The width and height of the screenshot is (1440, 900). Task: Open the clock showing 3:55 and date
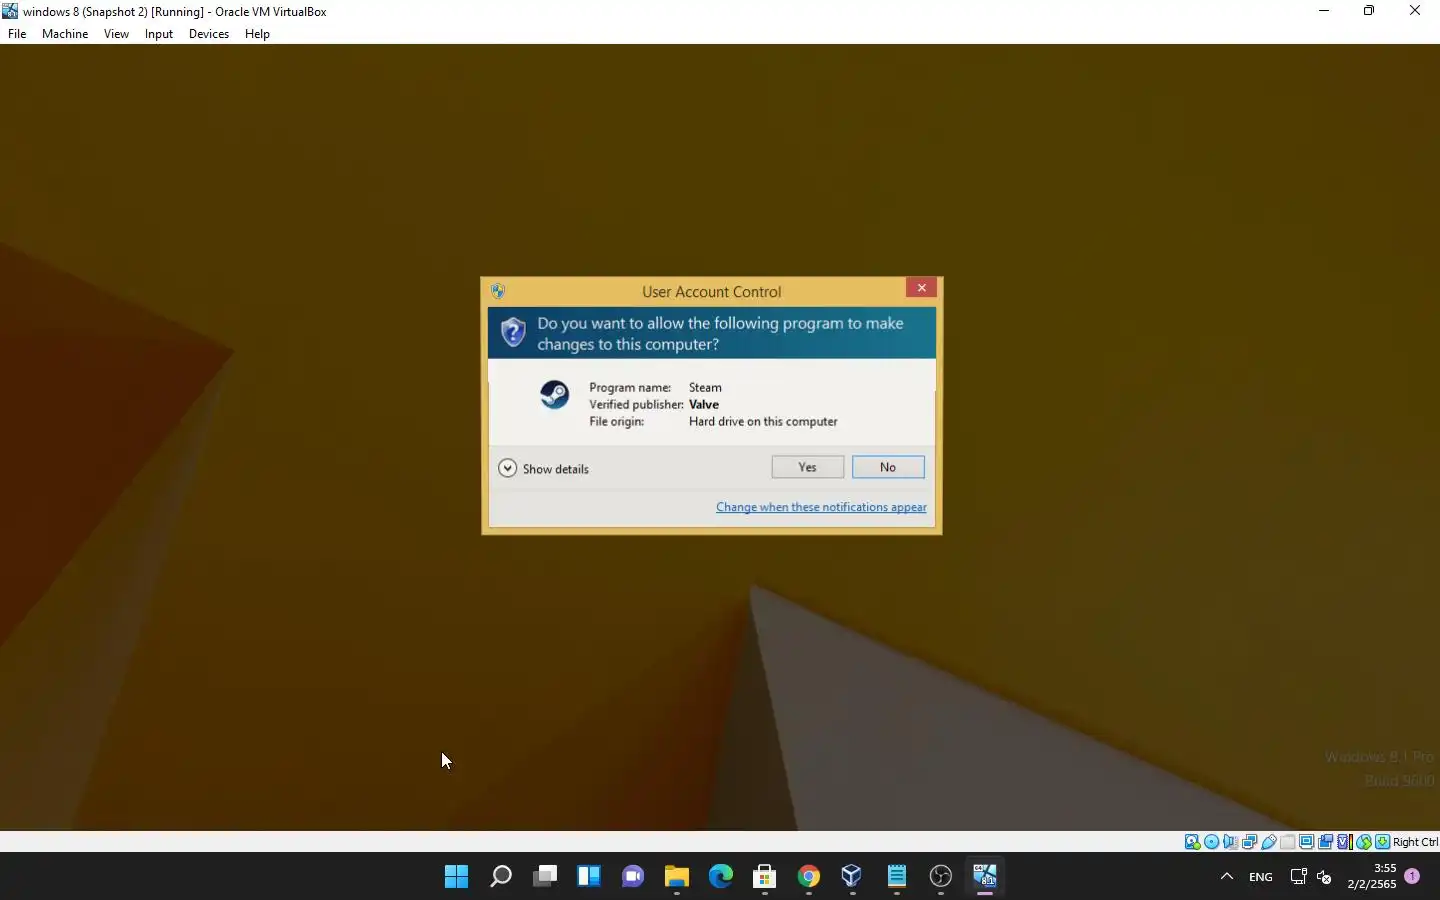click(1372, 876)
